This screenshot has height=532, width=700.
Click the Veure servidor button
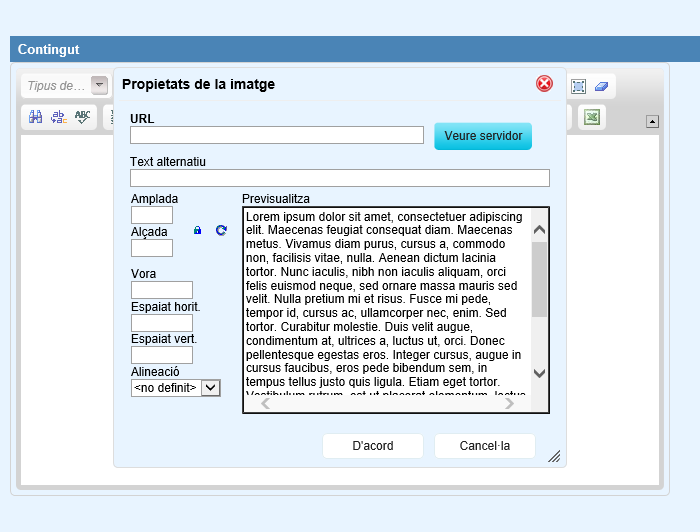[x=483, y=136]
